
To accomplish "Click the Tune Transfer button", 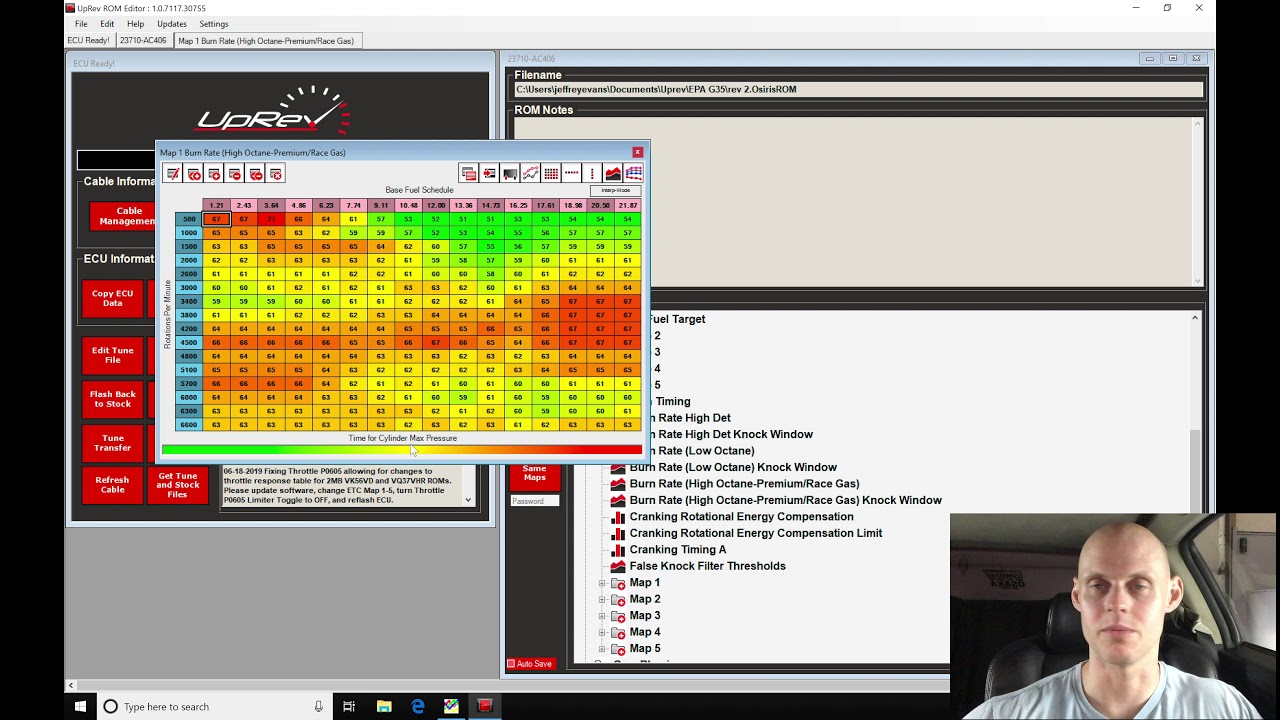I will [x=112, y=443].
